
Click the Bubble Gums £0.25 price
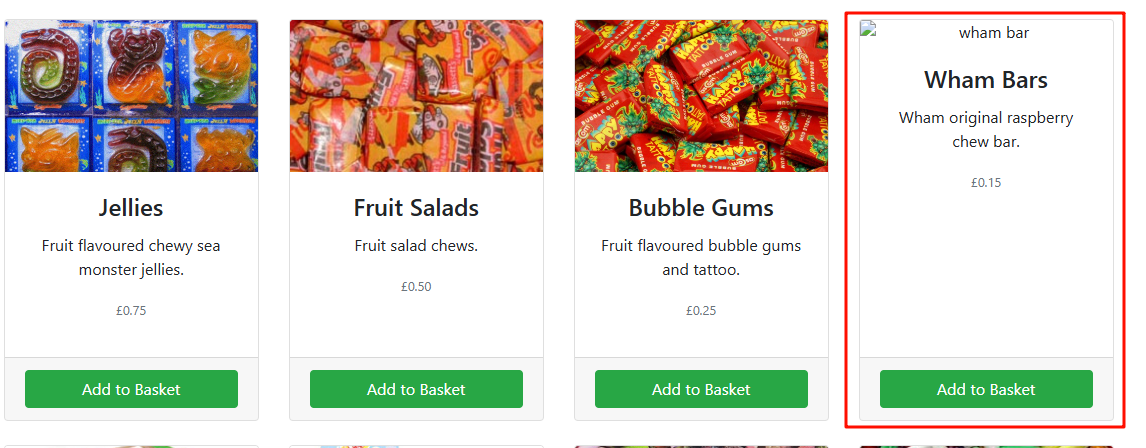[x=701, y=311]
